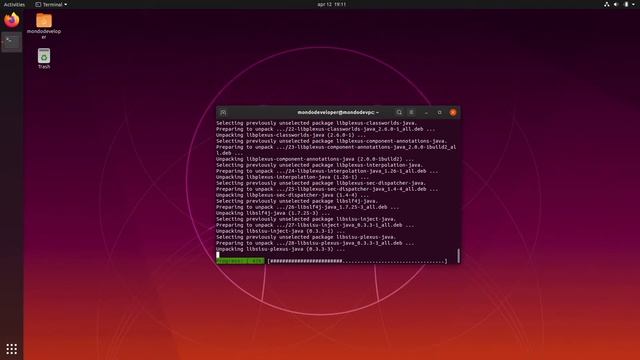
Task: Open the volume indicator in top bar
Action: pyautogui.click(x=616, y=4)
